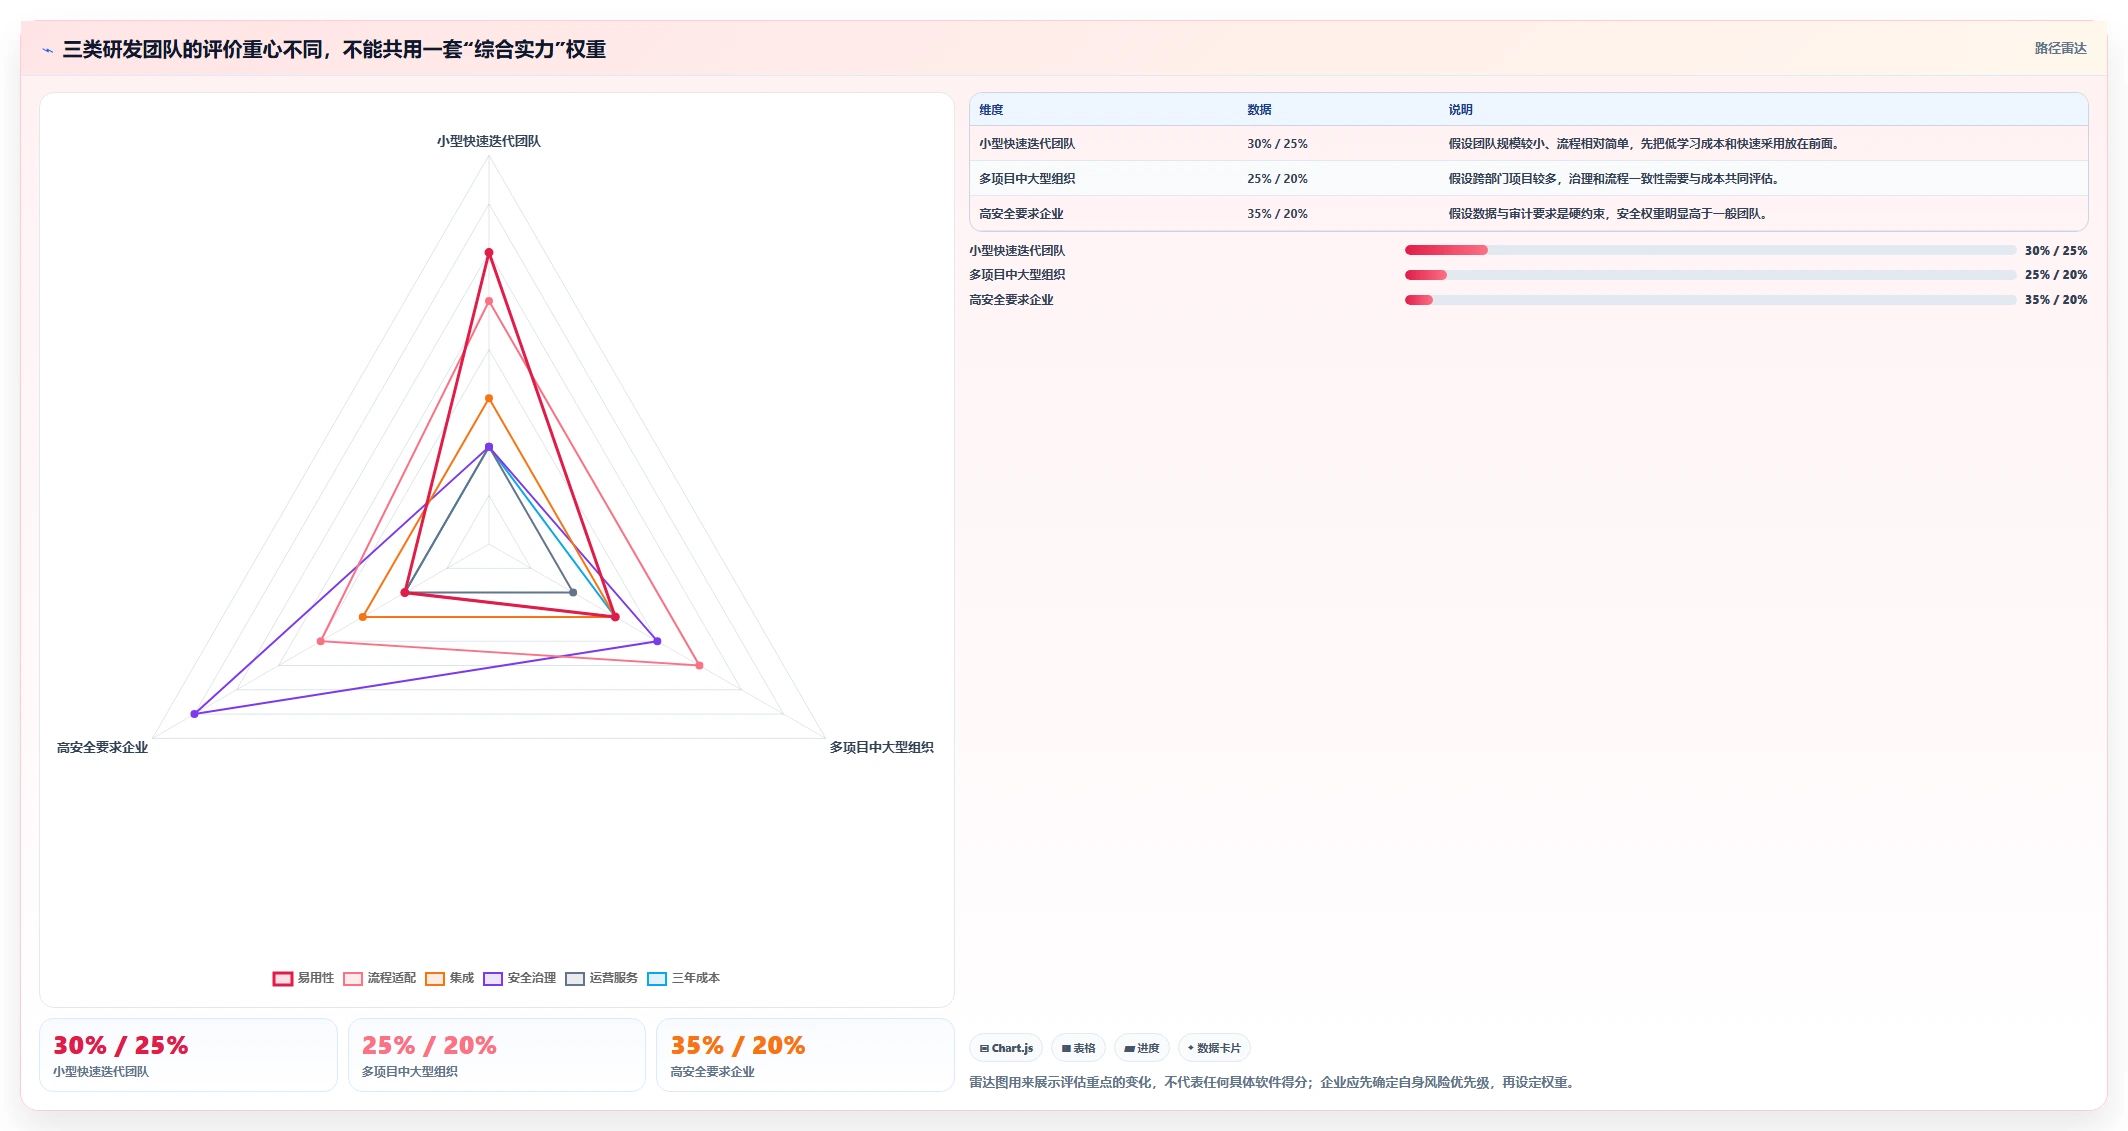Toggle the 易用性 legend item
2128x1131 pixels.
point(303,978)
